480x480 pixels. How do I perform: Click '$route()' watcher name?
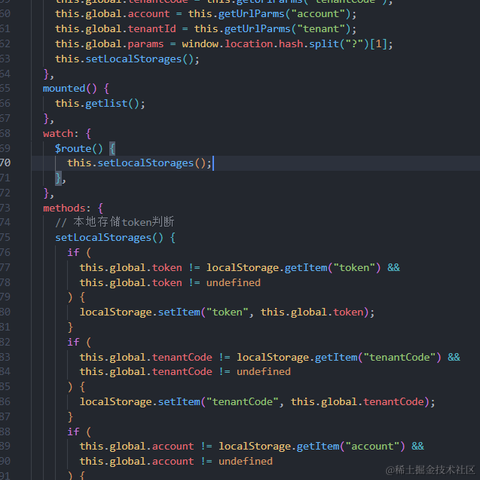click(x=79, y=149)
